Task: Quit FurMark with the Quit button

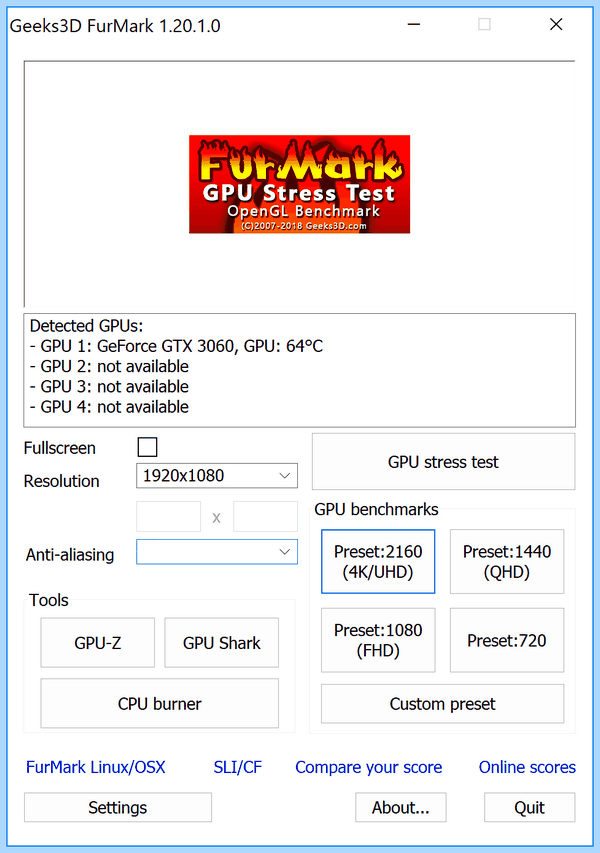Action: (530, 807)
